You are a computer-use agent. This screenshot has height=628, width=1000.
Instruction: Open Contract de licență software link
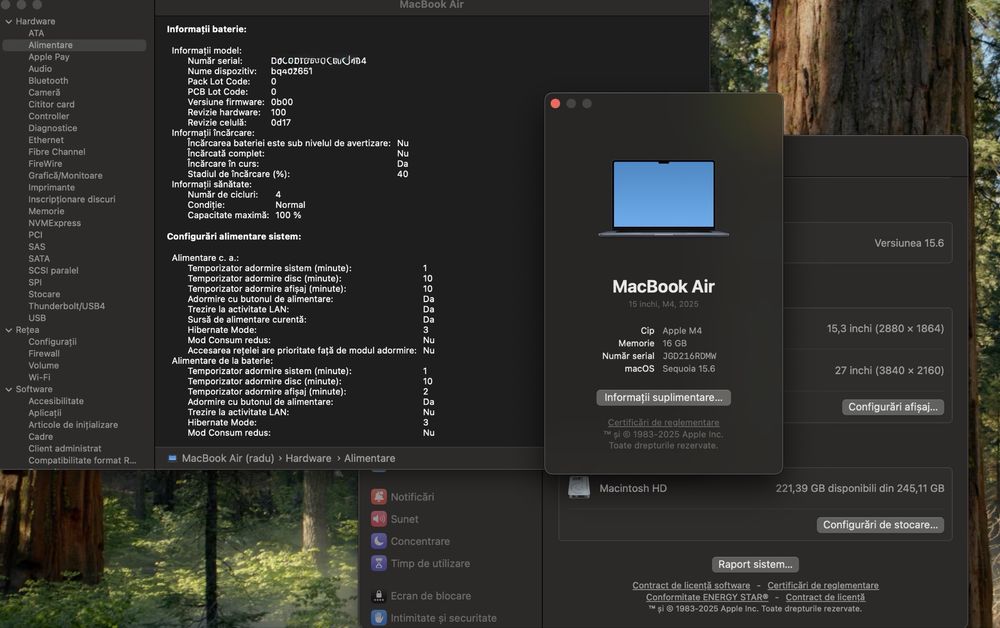[691, 585]
